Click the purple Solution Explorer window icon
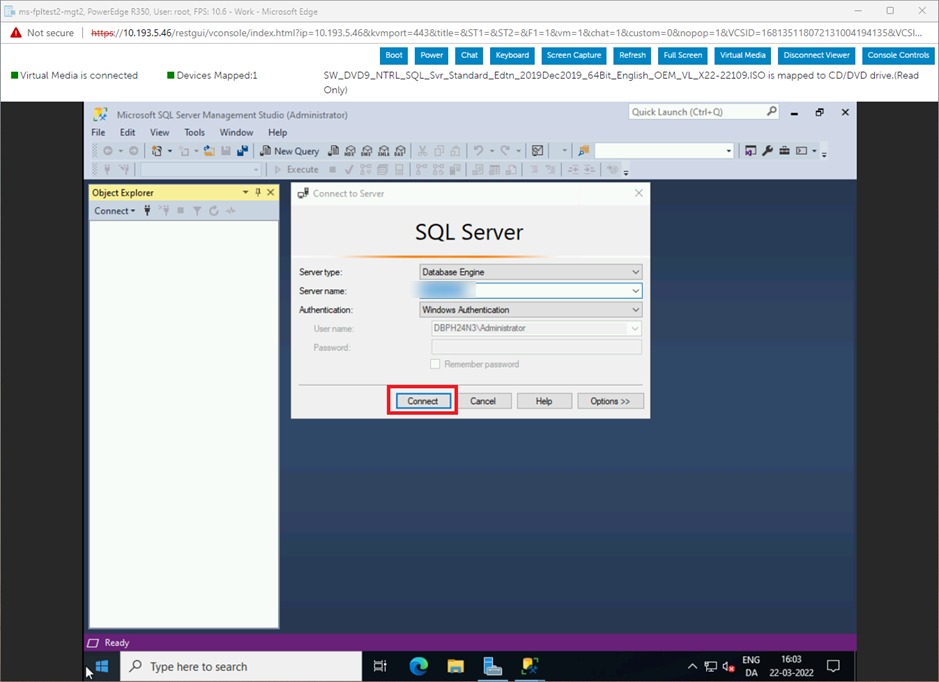939x682 pixels. 750,151
